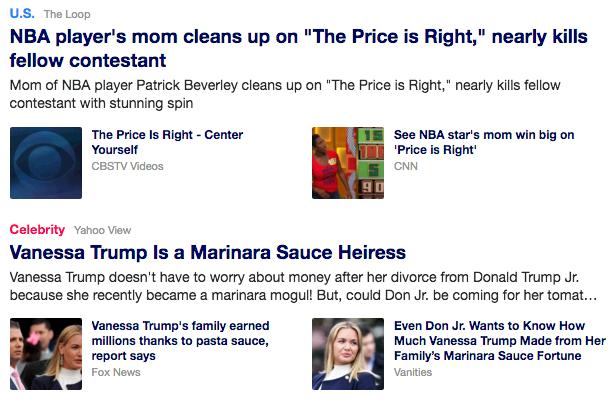Screen dimensions: 613x399
Task: Click the Vanities source label
Action: click(x=413, y=372)
